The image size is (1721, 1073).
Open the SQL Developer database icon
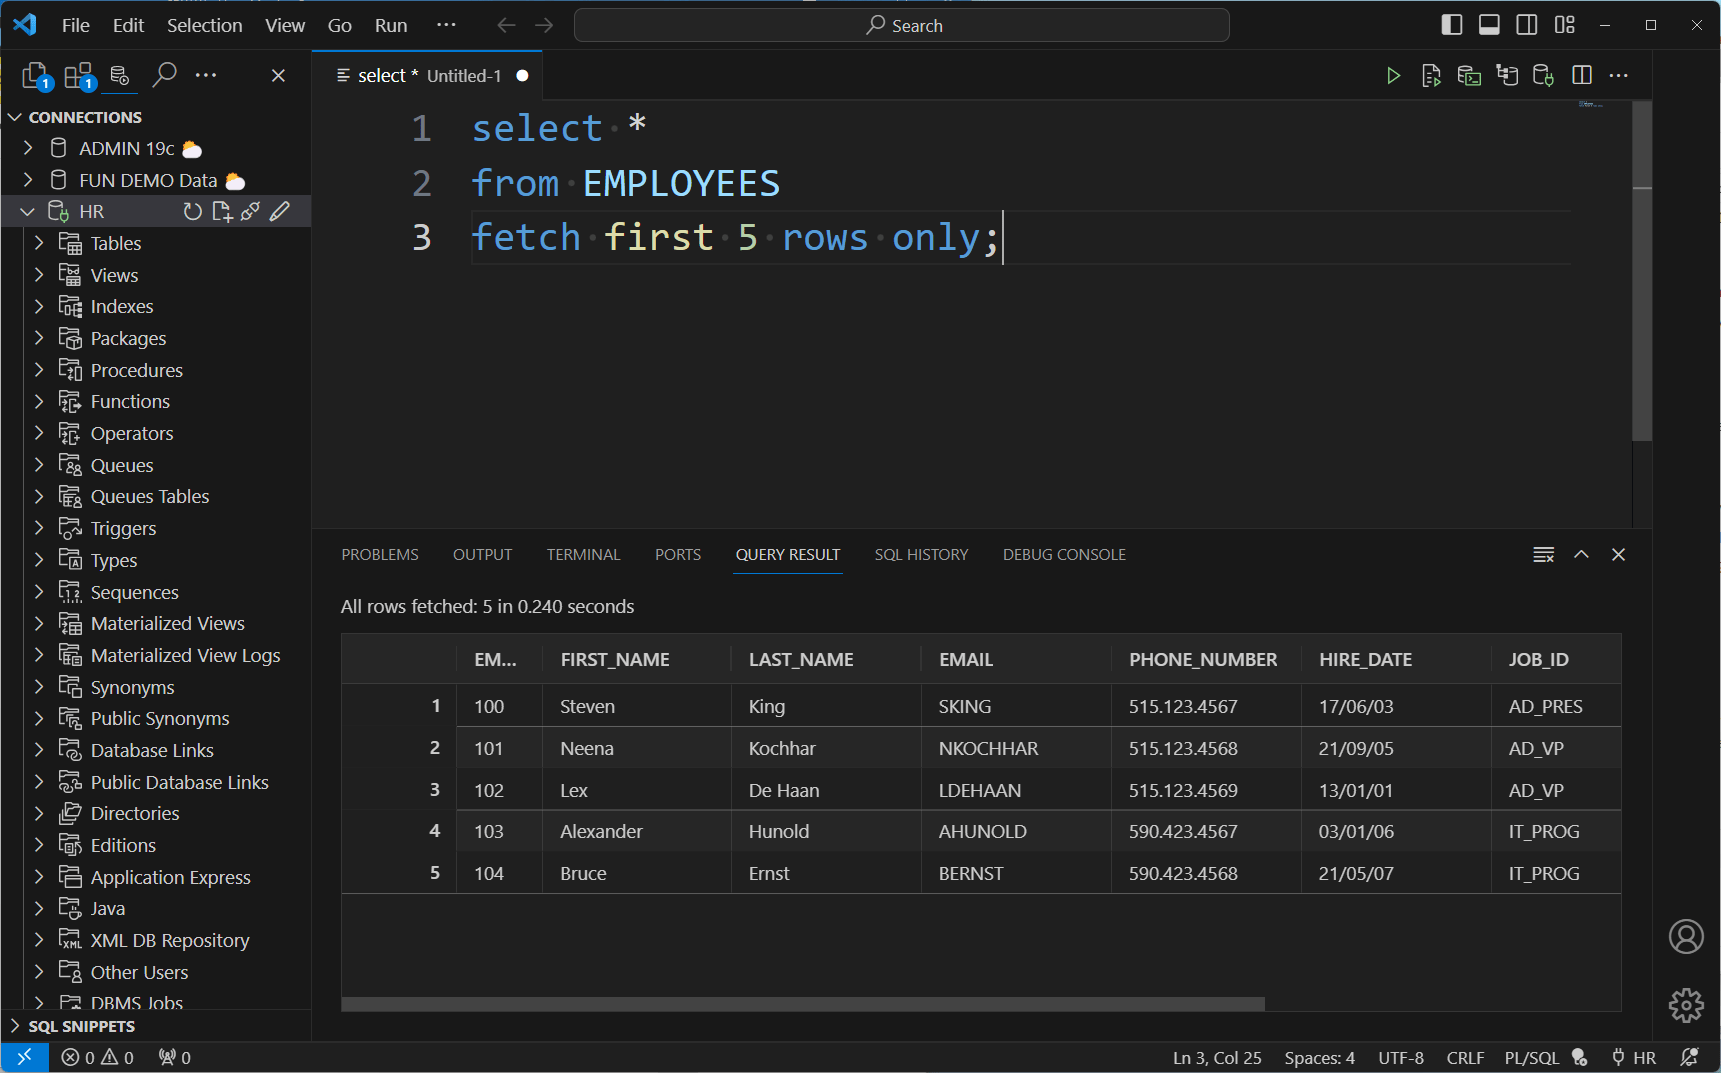pyautogui.click(x=120, y=76)
